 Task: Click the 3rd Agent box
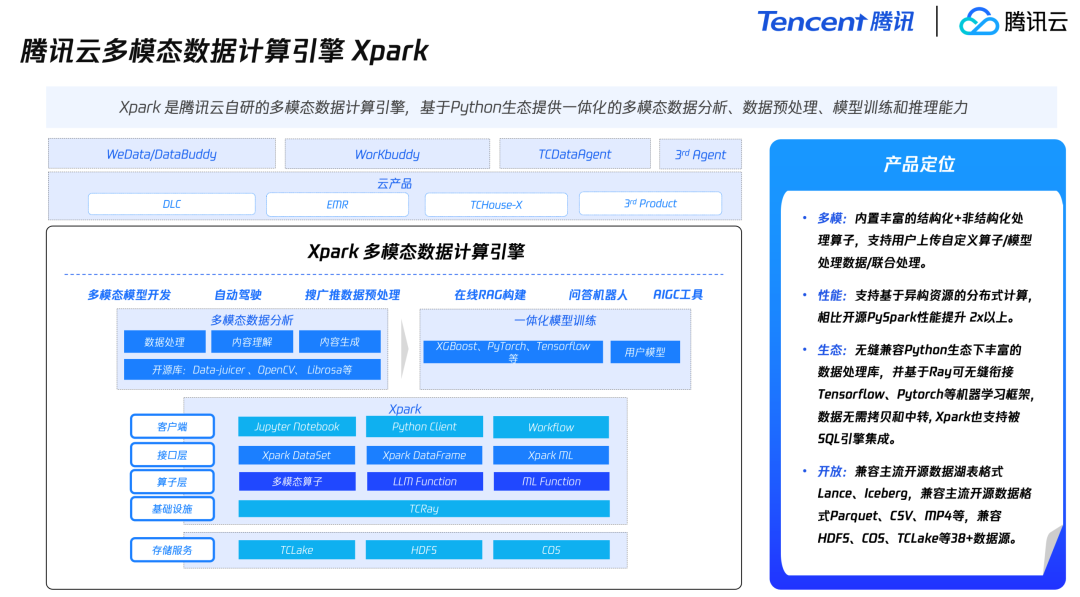click(x=700, y=154)
